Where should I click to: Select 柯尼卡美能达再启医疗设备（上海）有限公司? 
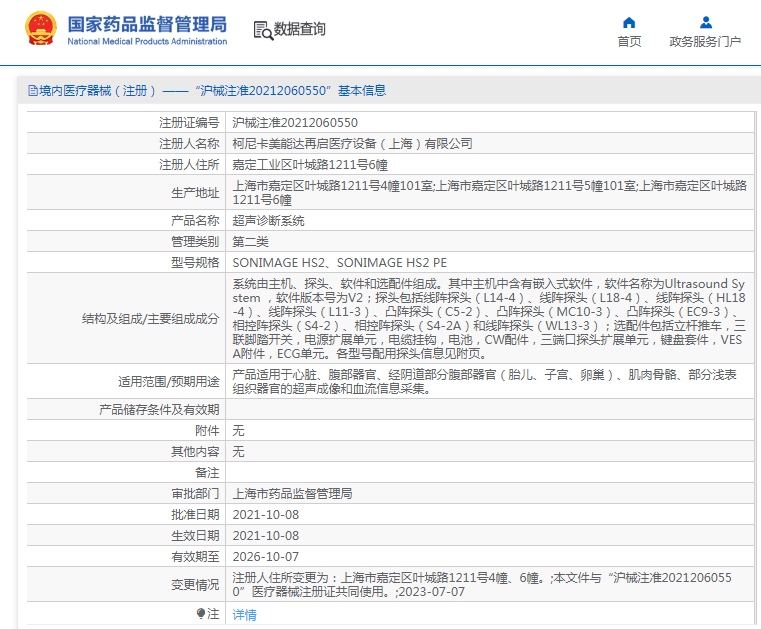pyautogui.click(x=352, y=144)
